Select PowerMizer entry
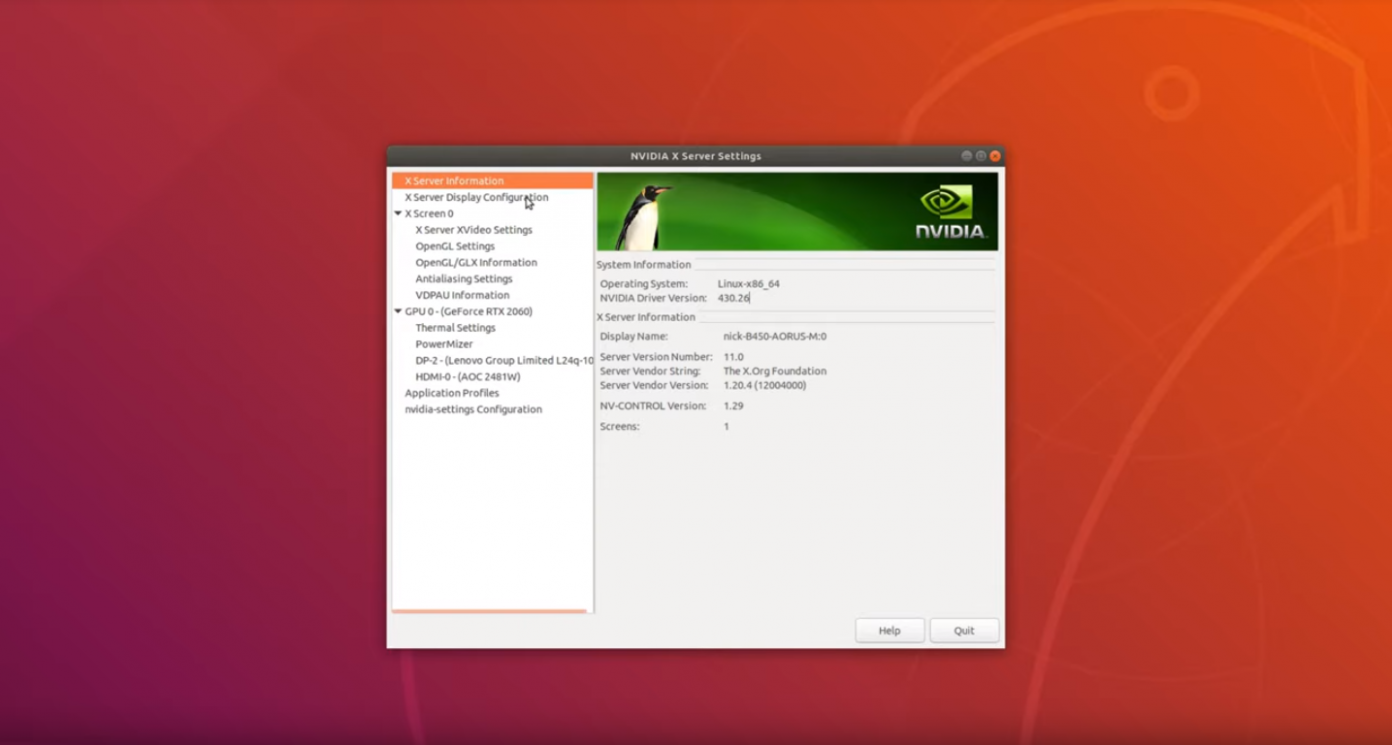 point(444,344)
